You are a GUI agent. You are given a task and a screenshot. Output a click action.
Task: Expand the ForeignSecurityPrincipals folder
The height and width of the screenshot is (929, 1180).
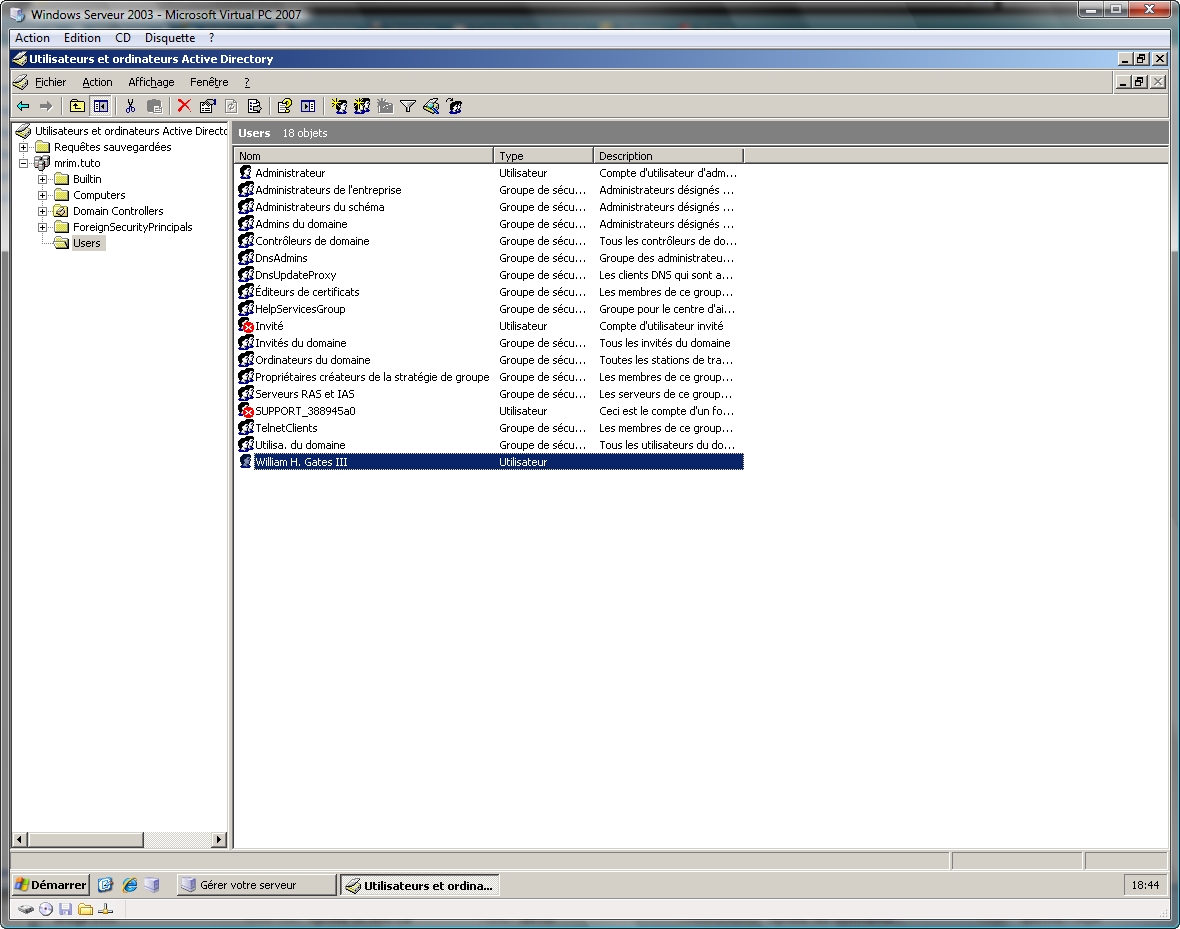click(x=43, y=227)
